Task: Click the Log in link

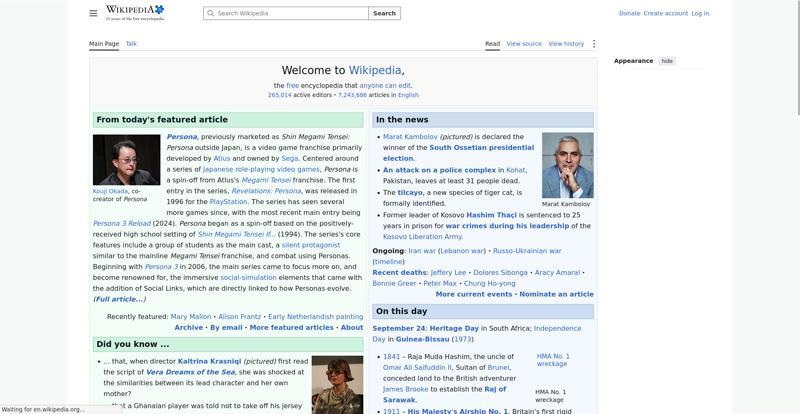Action: (700, 13)
